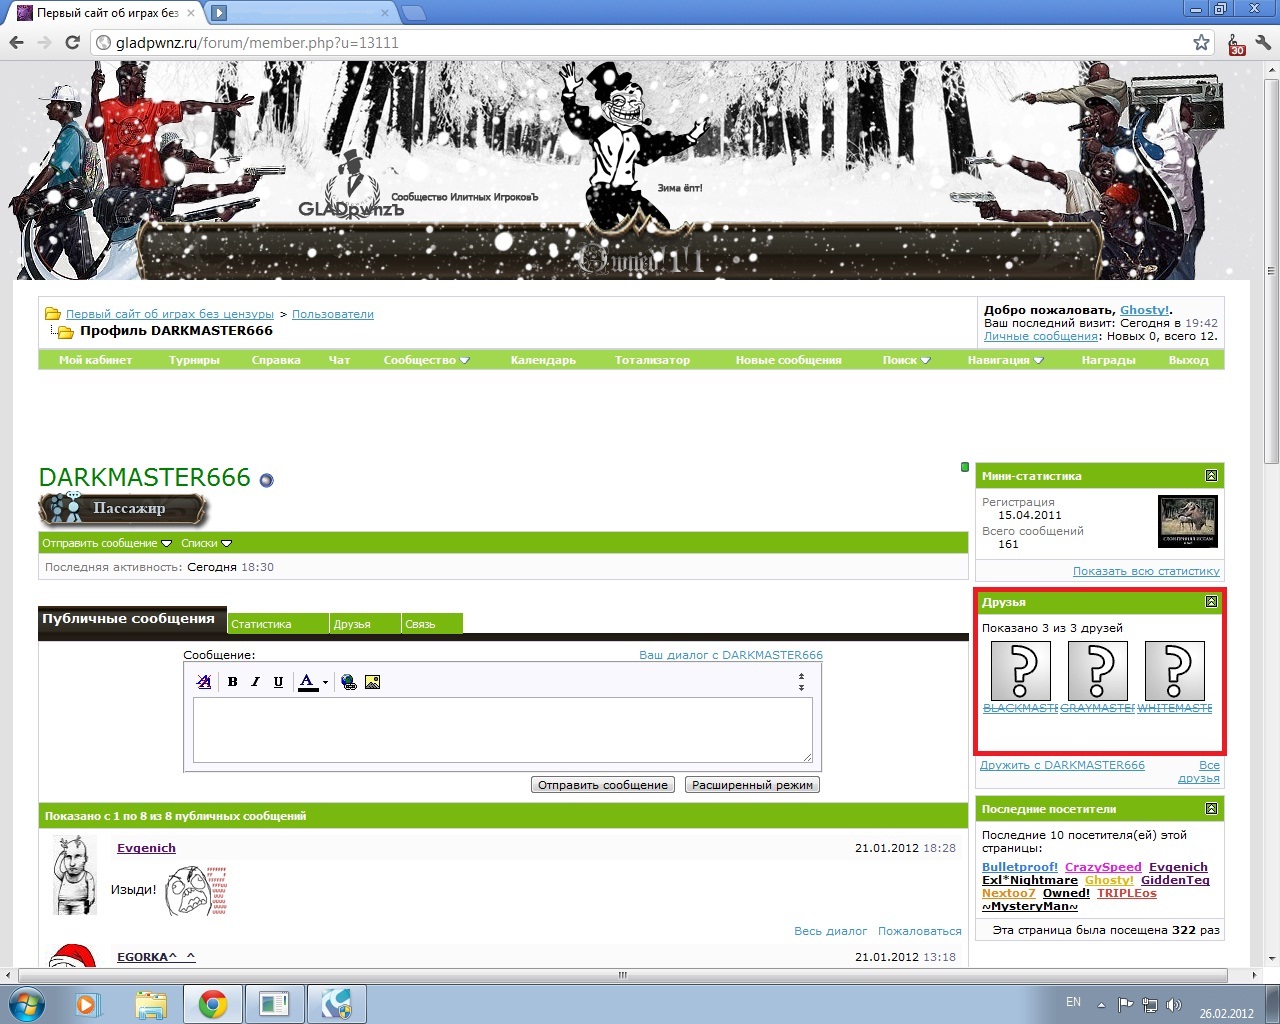Click the Remove Formatting icon in editor
This screenshot has height=1024, width=1280.
204,682
